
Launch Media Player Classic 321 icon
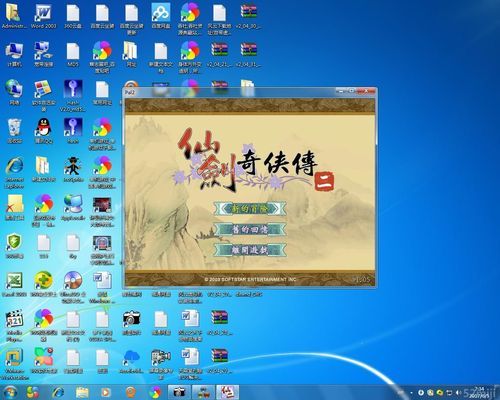pos(14,326)
